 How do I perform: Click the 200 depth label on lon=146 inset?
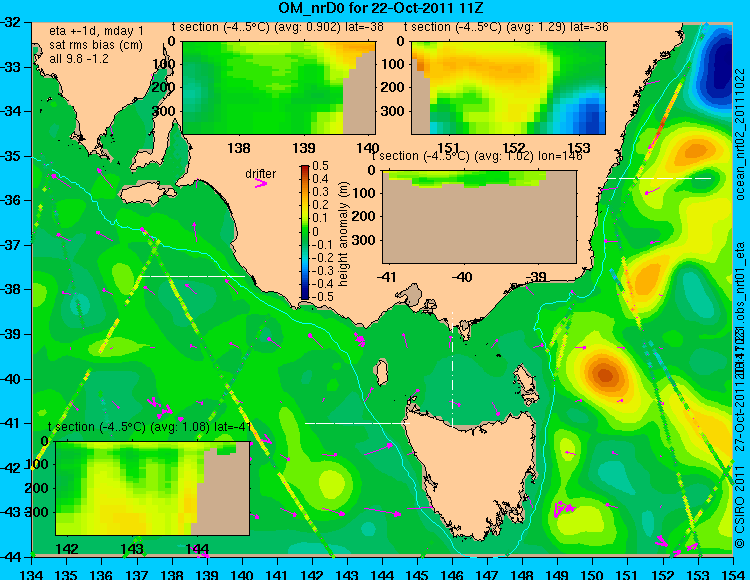[364, 216]
